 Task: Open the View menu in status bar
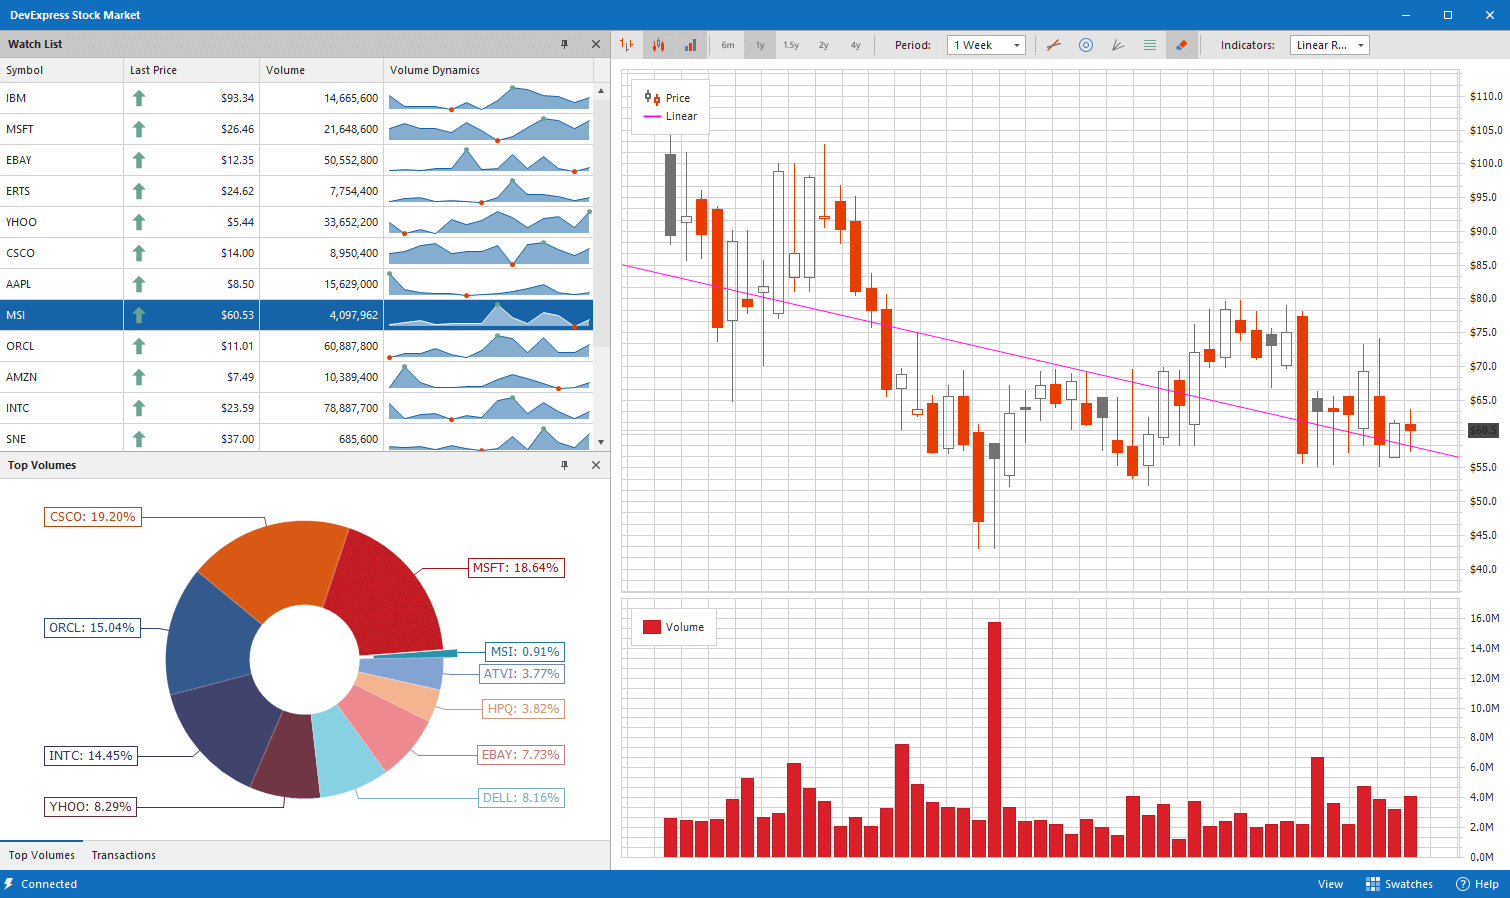1330,884
